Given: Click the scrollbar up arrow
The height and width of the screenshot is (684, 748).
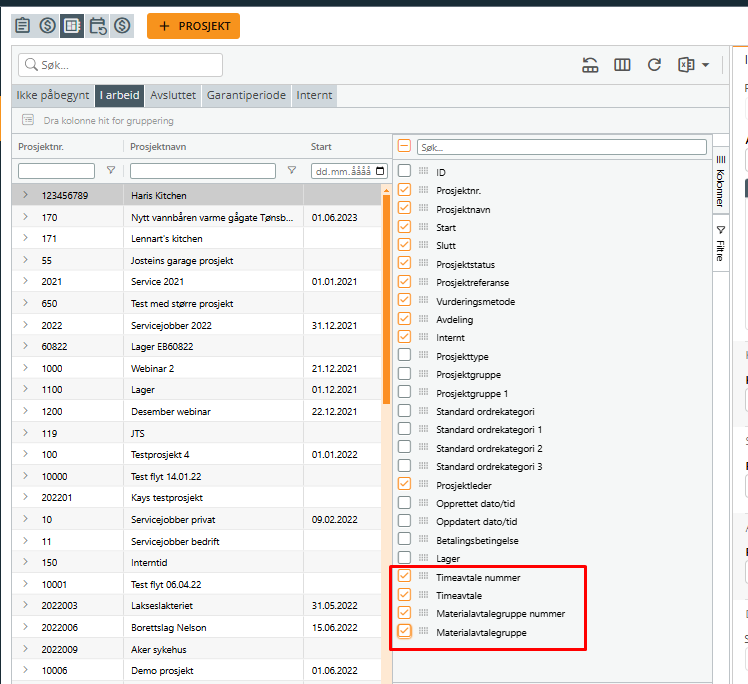Looking at the screenshot, I should (x=386, y=190).
